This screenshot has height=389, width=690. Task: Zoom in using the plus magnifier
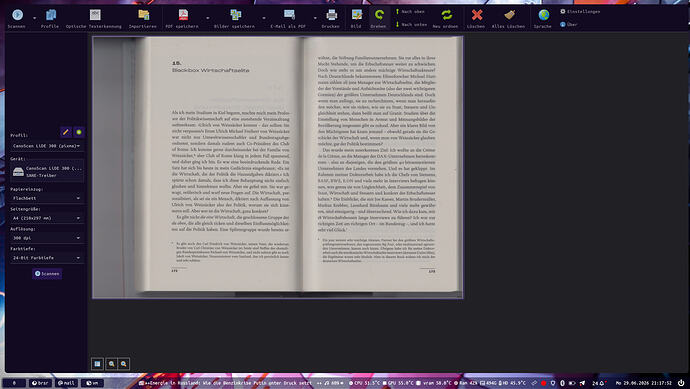tap(124, 364)
